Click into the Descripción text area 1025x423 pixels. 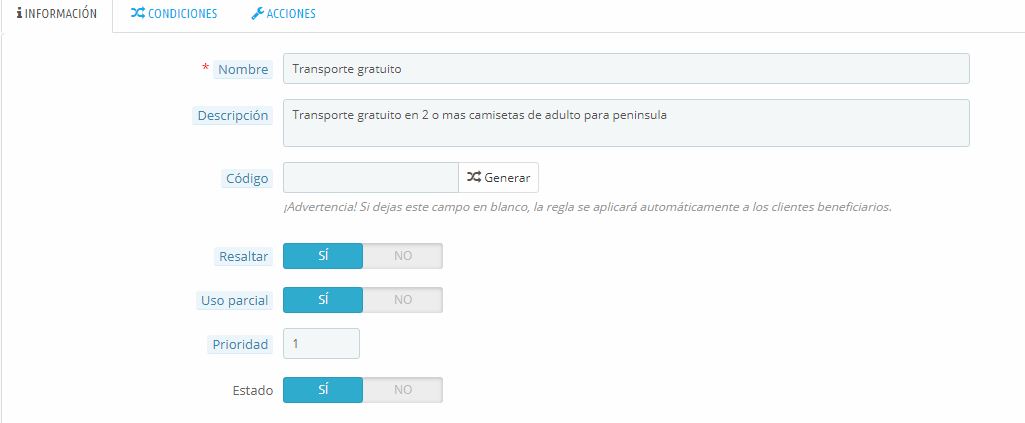click(626, 123)
